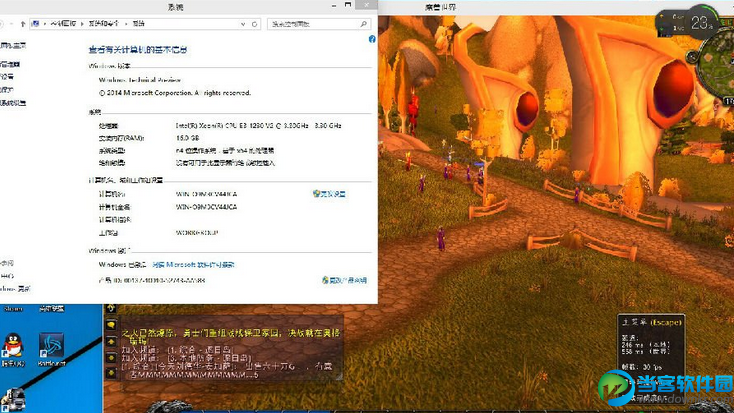This screenshot has width=734, height=413.
Task: Click yellow system message in chat frame
Action: click(x=230, y=337)
